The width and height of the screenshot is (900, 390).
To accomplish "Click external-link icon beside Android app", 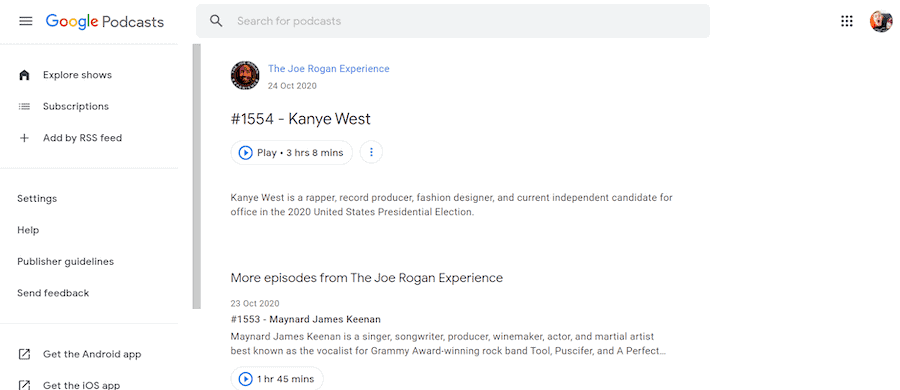I will pyautogui.click(x=24, y=354).
